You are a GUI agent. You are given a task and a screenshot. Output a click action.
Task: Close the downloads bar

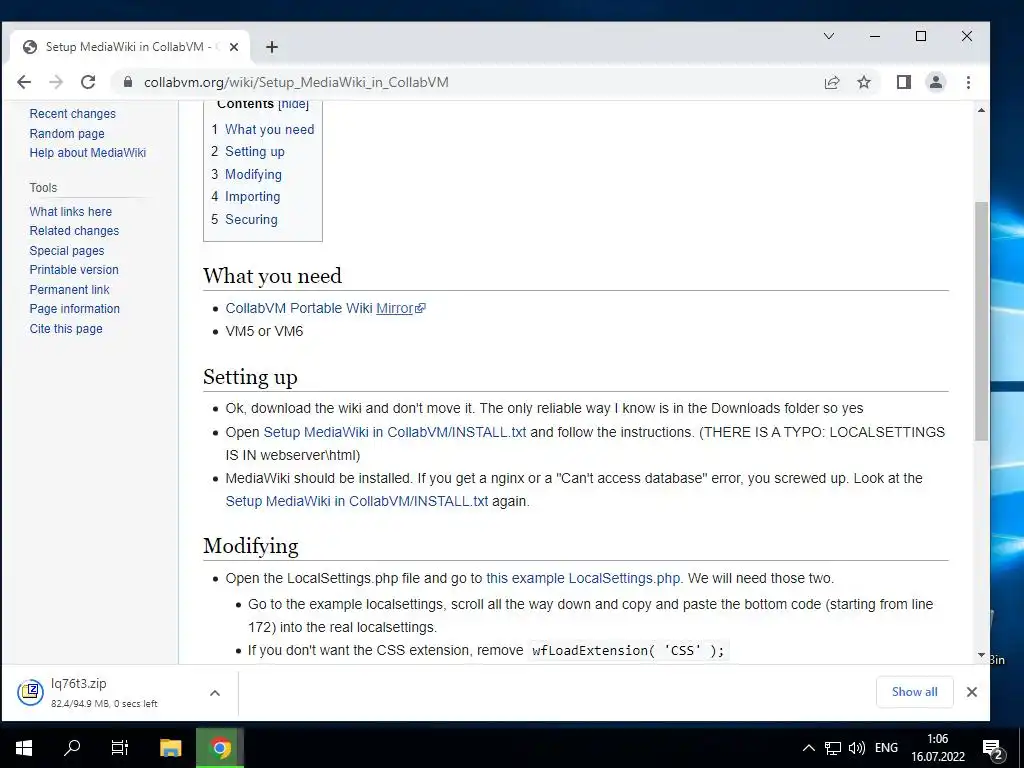point(972,692)
